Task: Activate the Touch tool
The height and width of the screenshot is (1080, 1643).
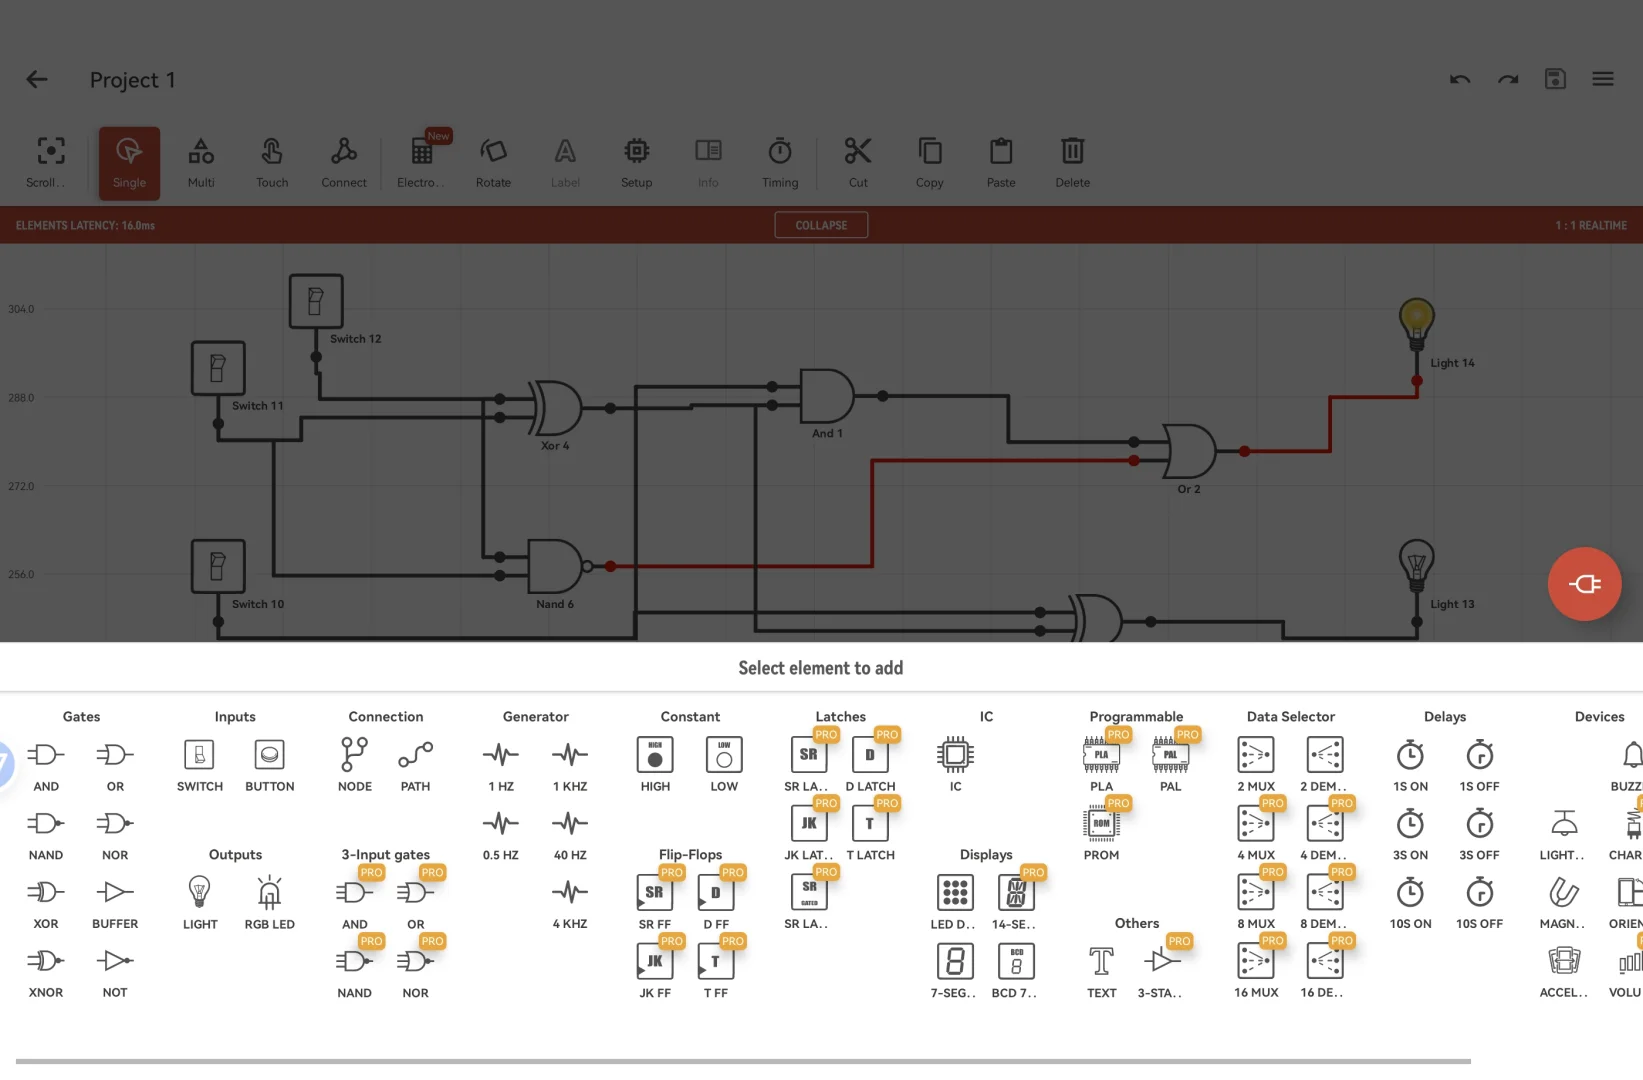Action: point(272,162)
